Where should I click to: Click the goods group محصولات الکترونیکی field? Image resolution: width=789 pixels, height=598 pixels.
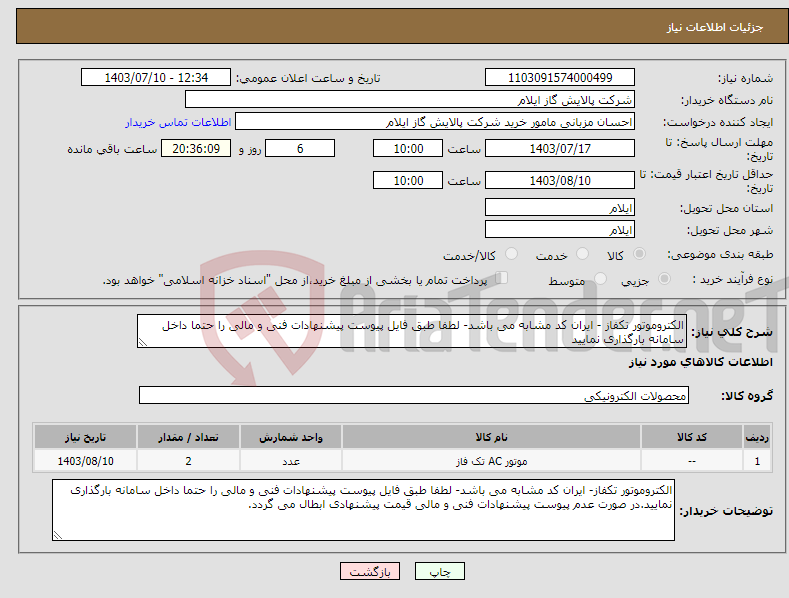click(414, 396)
